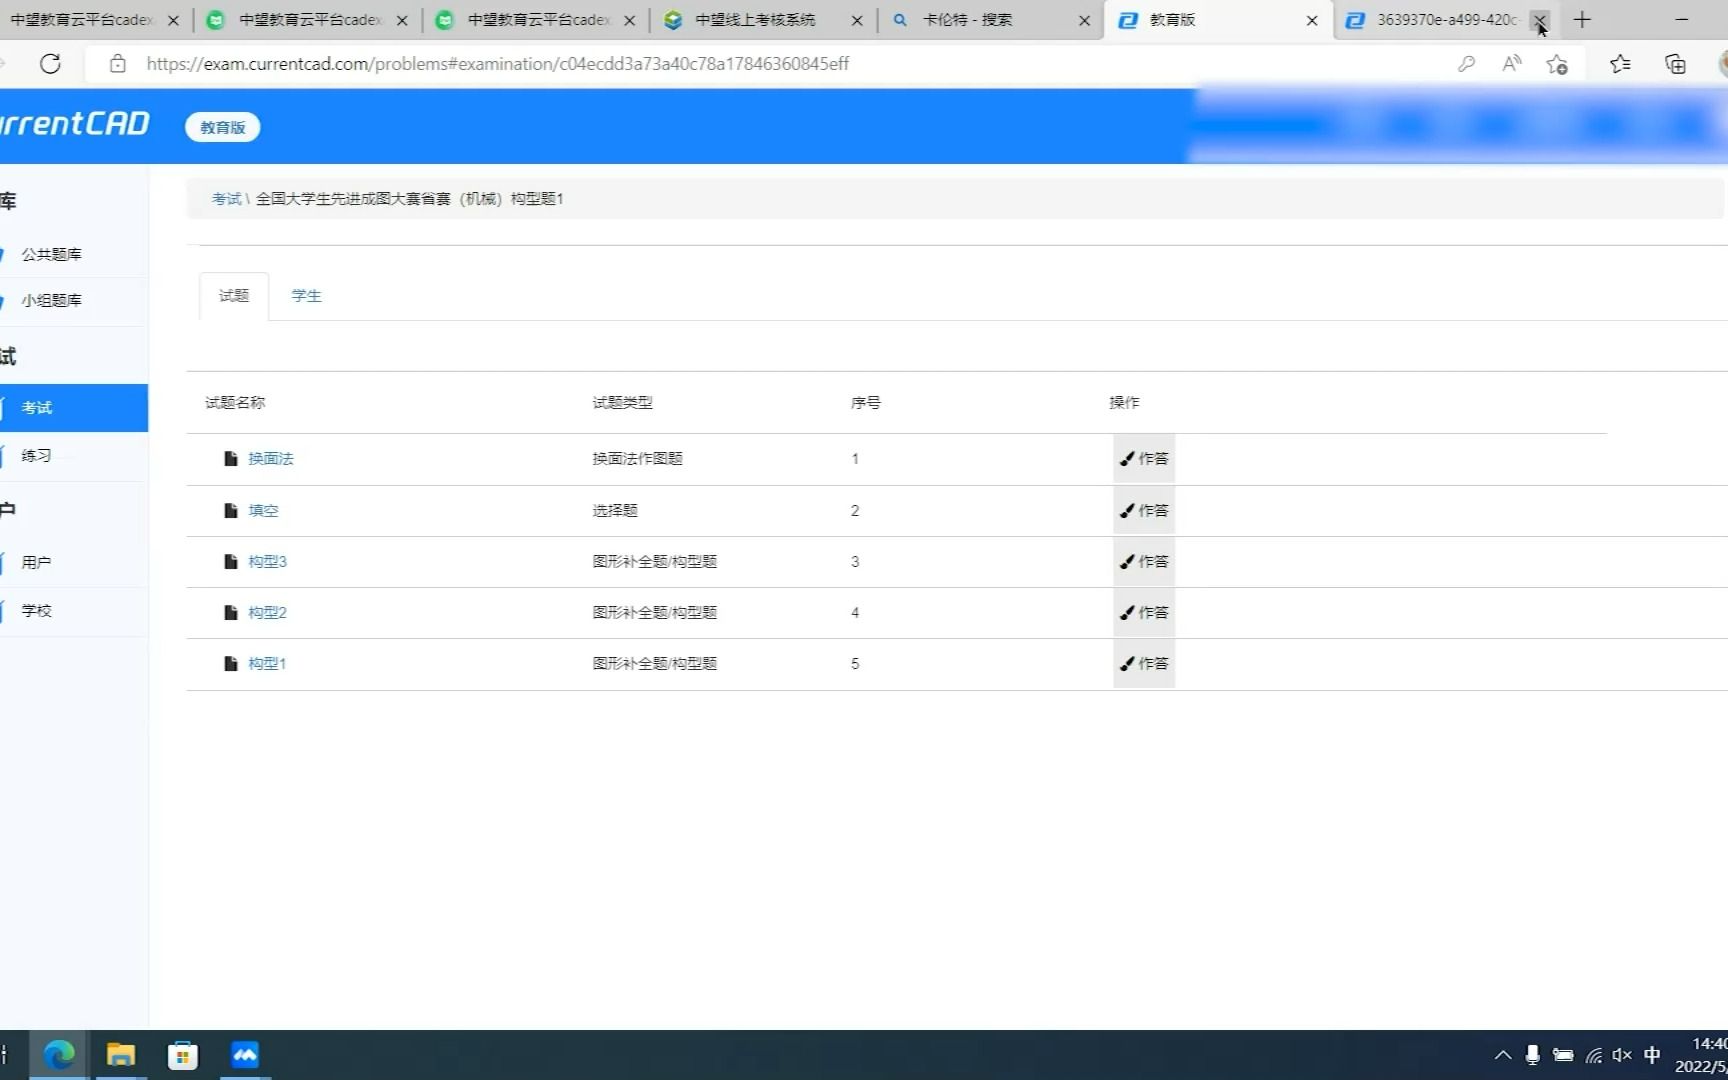Click the address bar URL
Screen dimensions: 1728x1080
point(497,64)
